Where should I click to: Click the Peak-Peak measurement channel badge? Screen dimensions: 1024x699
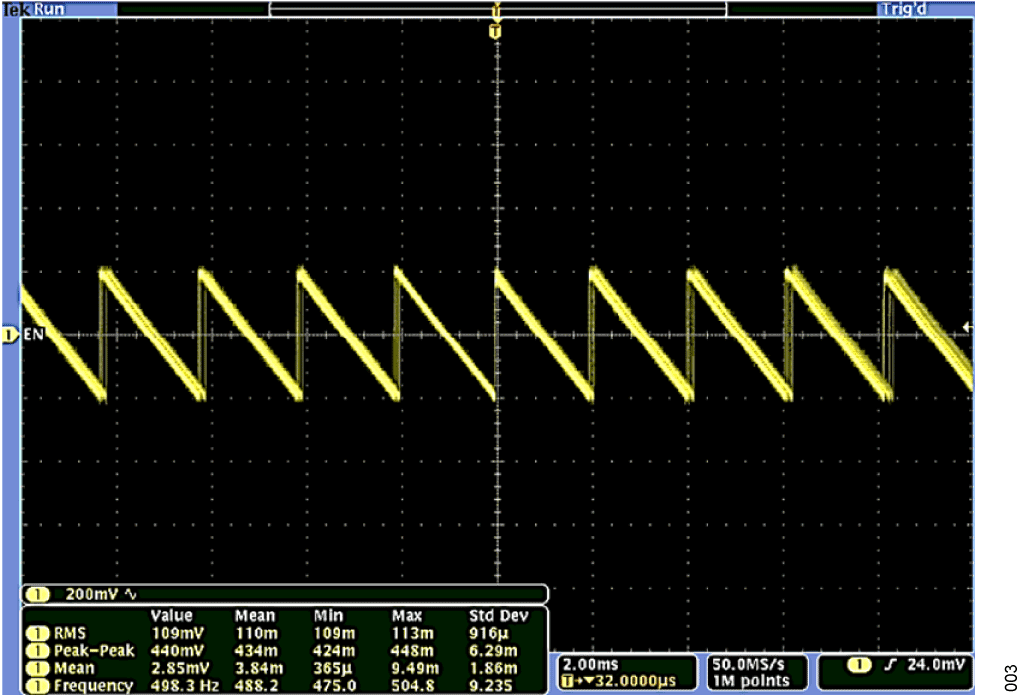38,651
